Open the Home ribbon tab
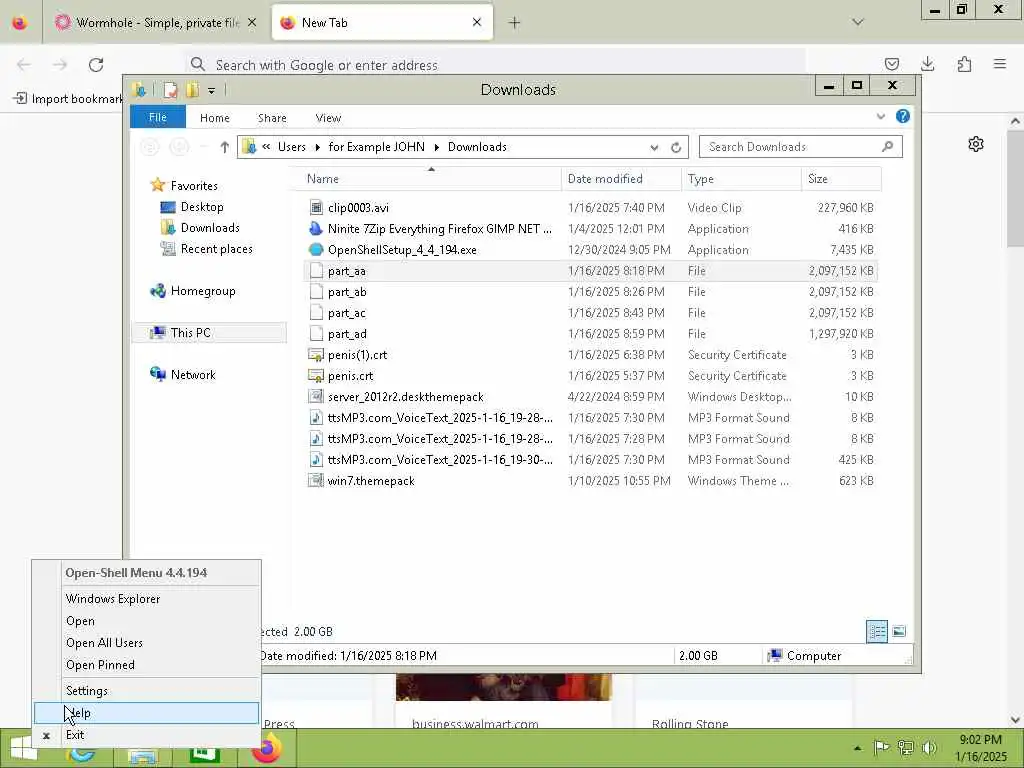Screen dimensions: 1024x768 click(215, 118)
